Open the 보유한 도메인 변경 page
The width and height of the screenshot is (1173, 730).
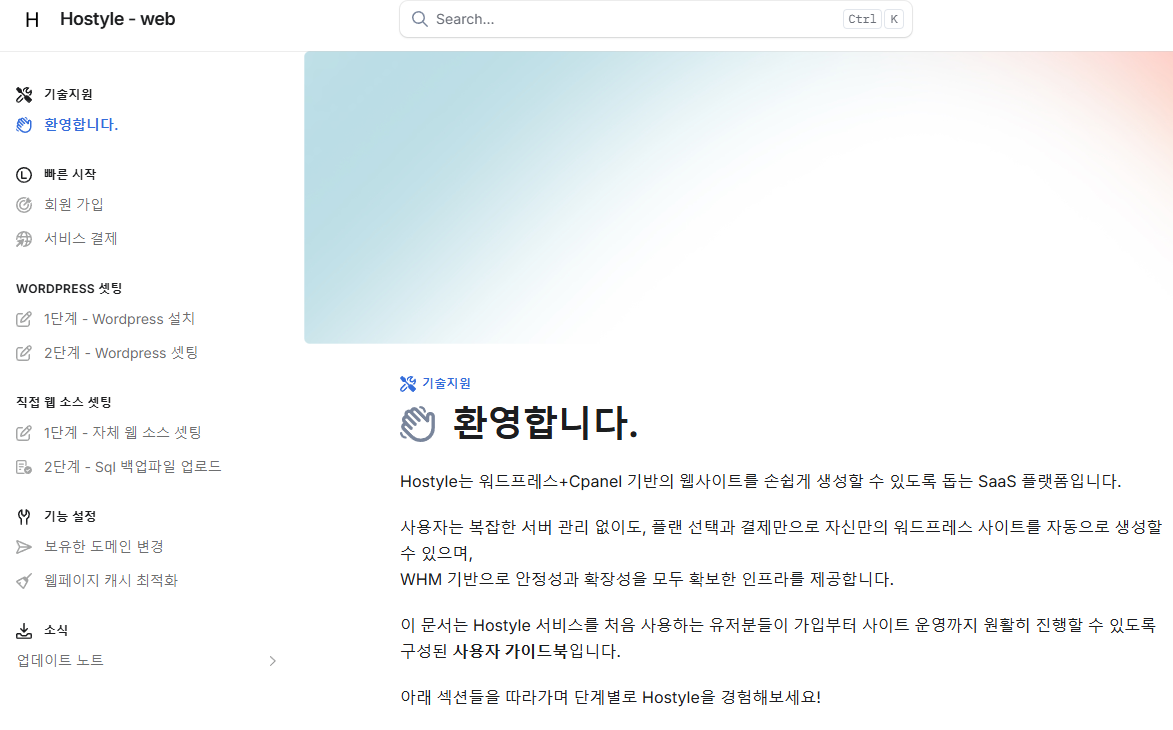pyautogui.click(x=103, y=546)
